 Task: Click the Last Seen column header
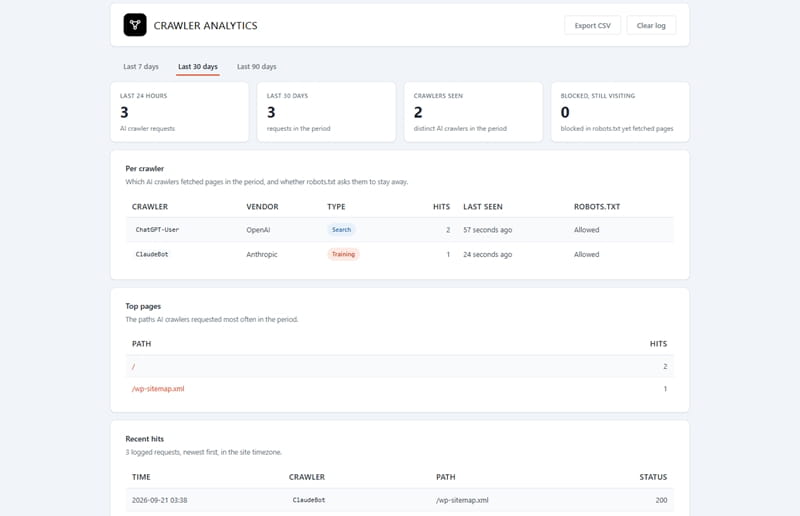(x=483, y=207)
